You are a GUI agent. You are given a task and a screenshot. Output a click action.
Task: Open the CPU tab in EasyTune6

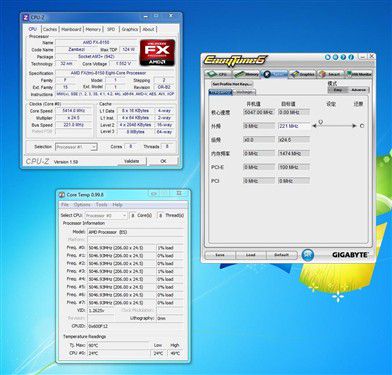point(217,74)
